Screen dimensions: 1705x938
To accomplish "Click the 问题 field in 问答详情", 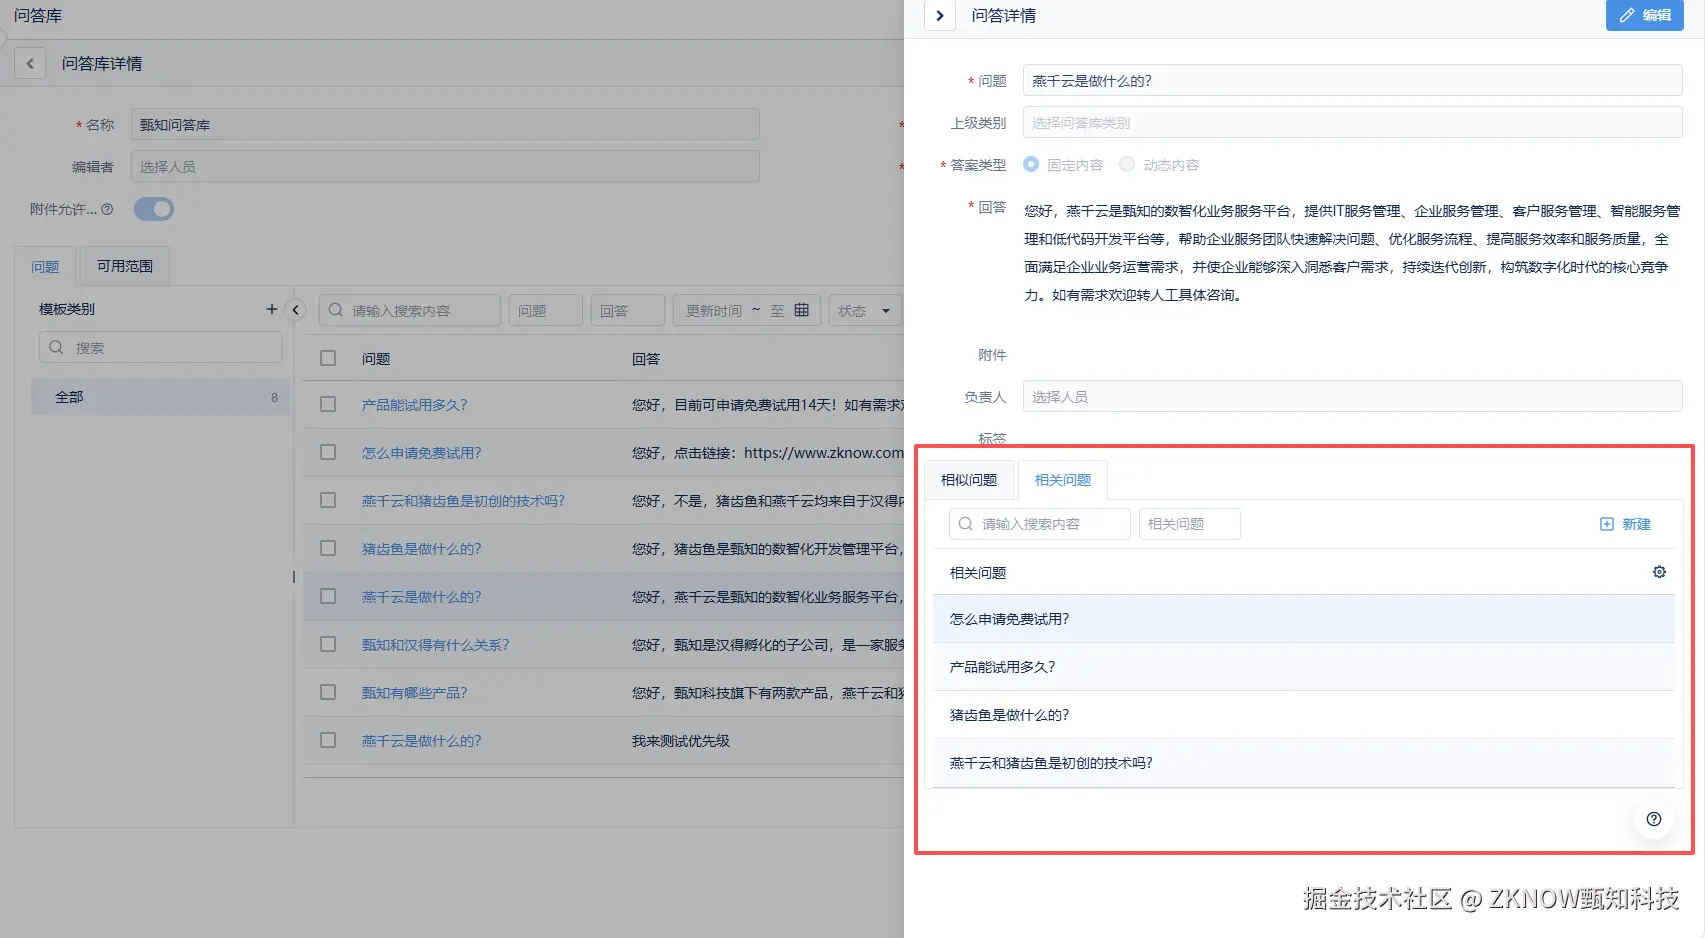I will pos(1352,81).
